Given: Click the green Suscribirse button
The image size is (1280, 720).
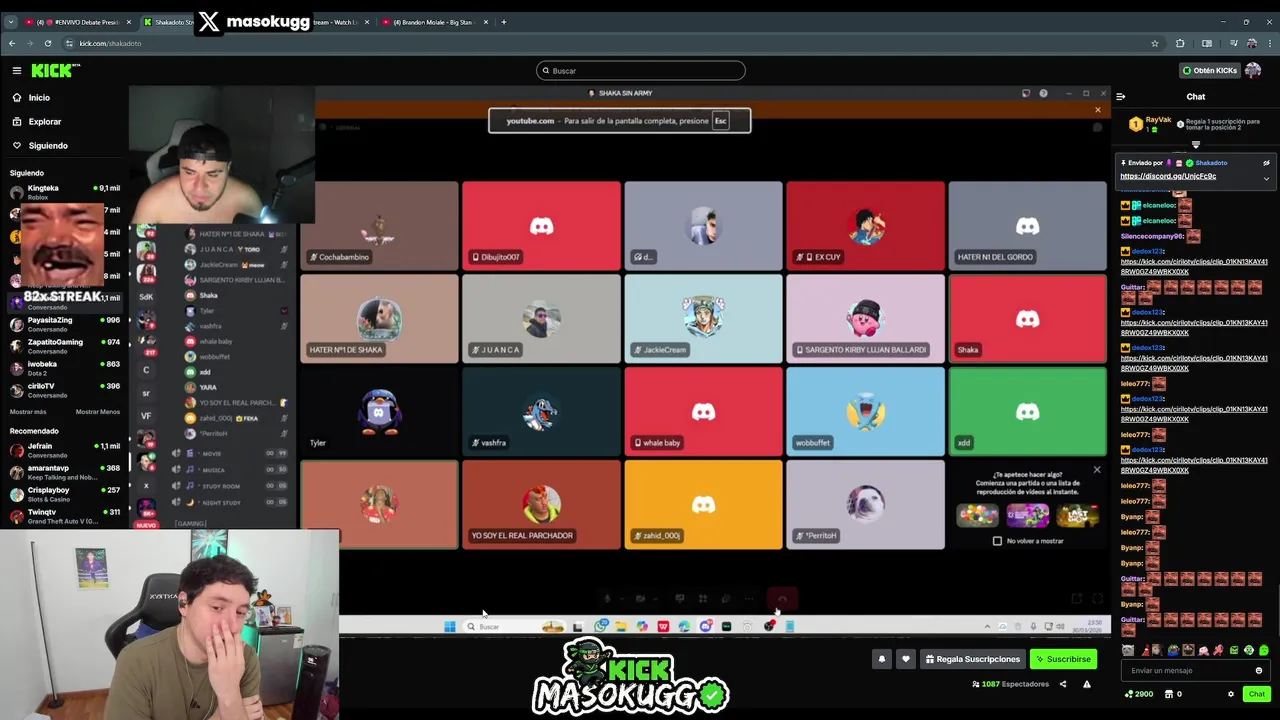Looking at the screenshot, I should (1063, 659).
